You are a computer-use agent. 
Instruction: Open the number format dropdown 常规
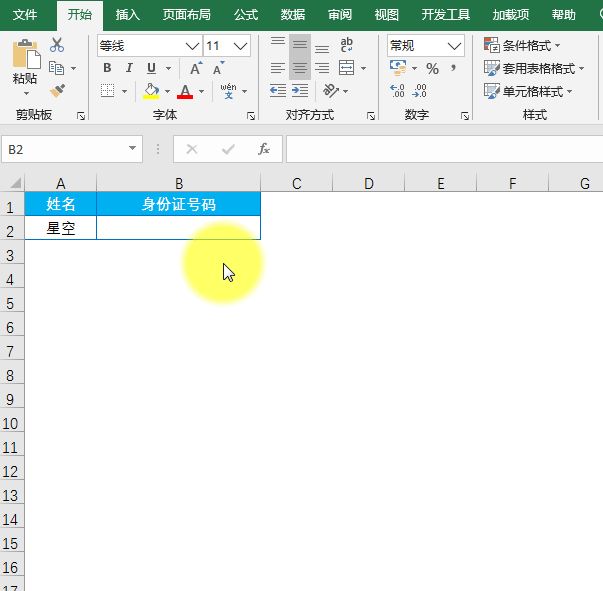click(454, 46)
